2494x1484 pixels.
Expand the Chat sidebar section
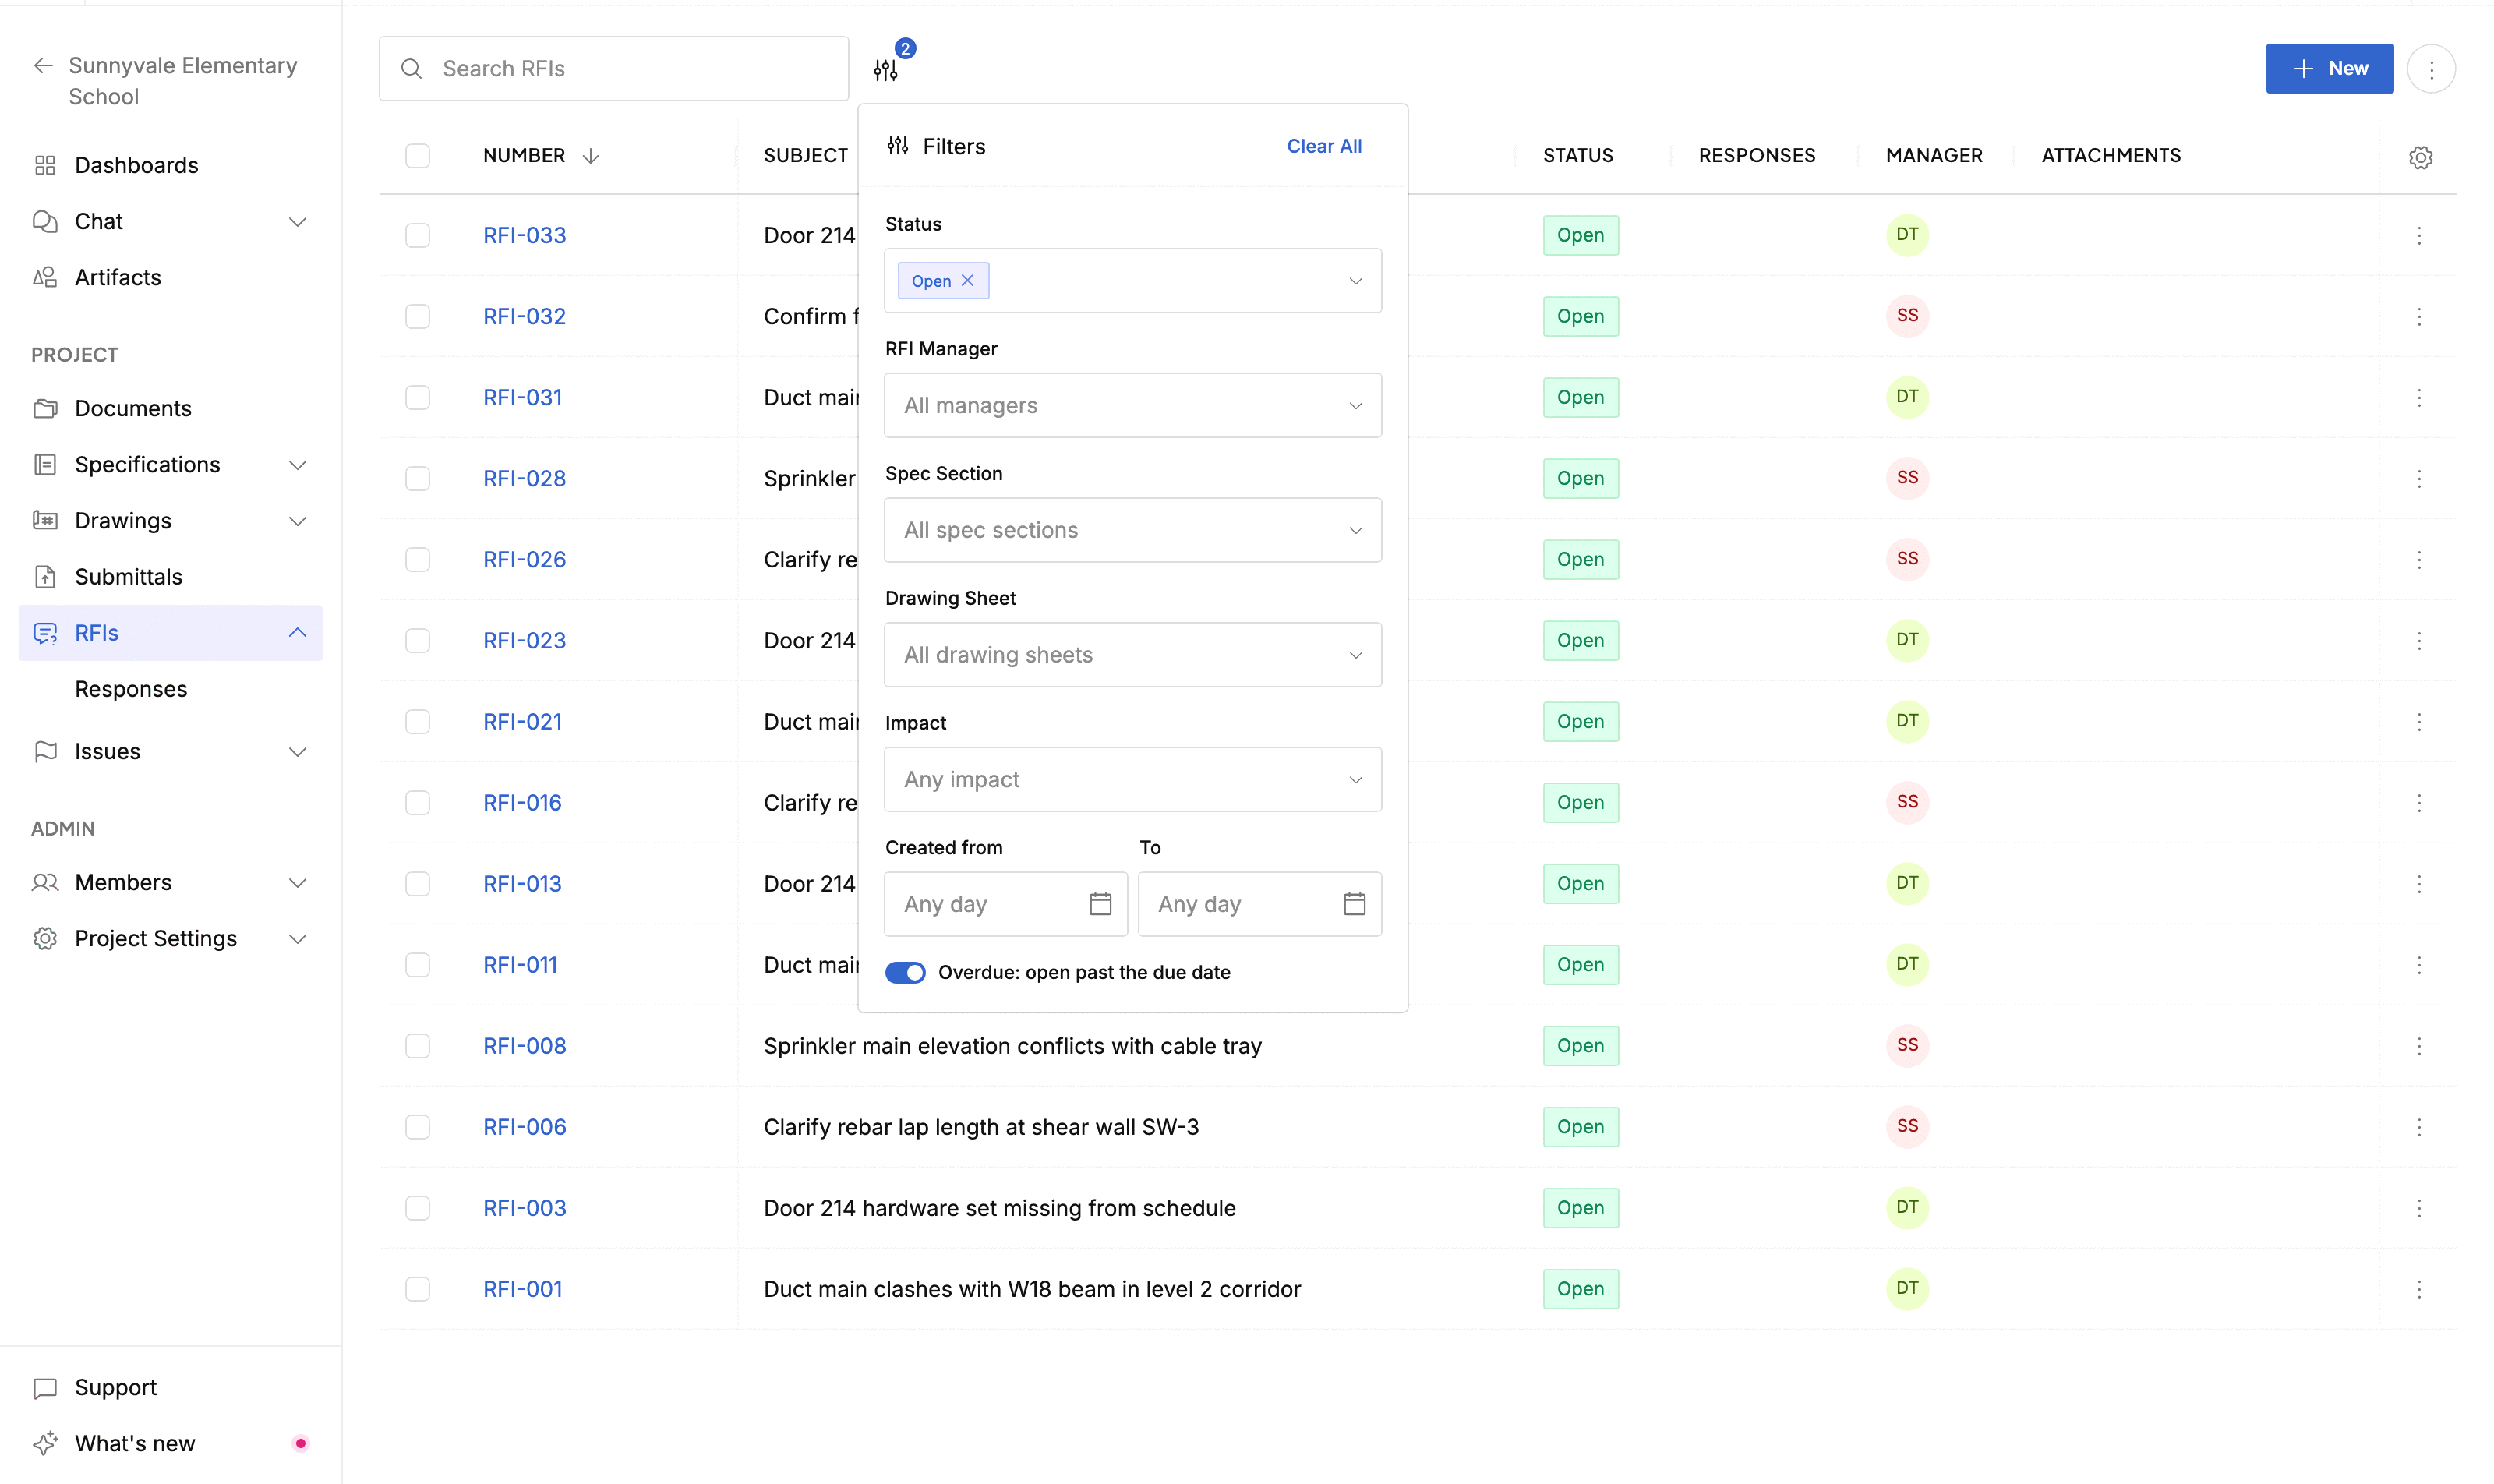[297, 221]
